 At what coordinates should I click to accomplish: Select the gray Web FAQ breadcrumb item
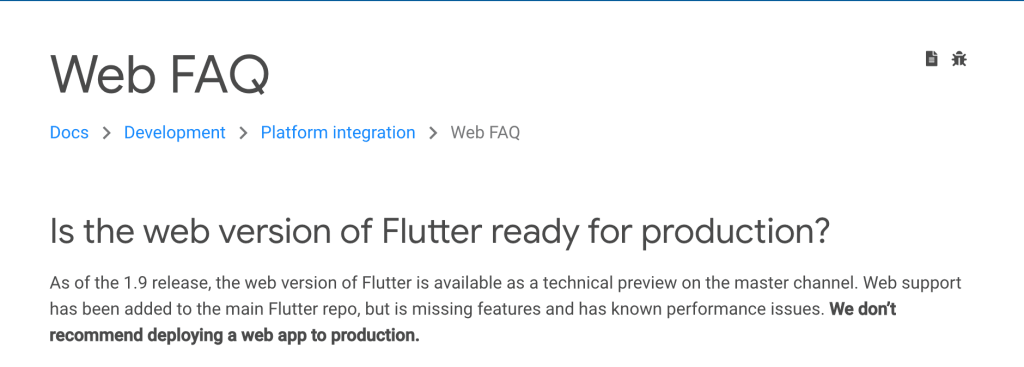485,133
